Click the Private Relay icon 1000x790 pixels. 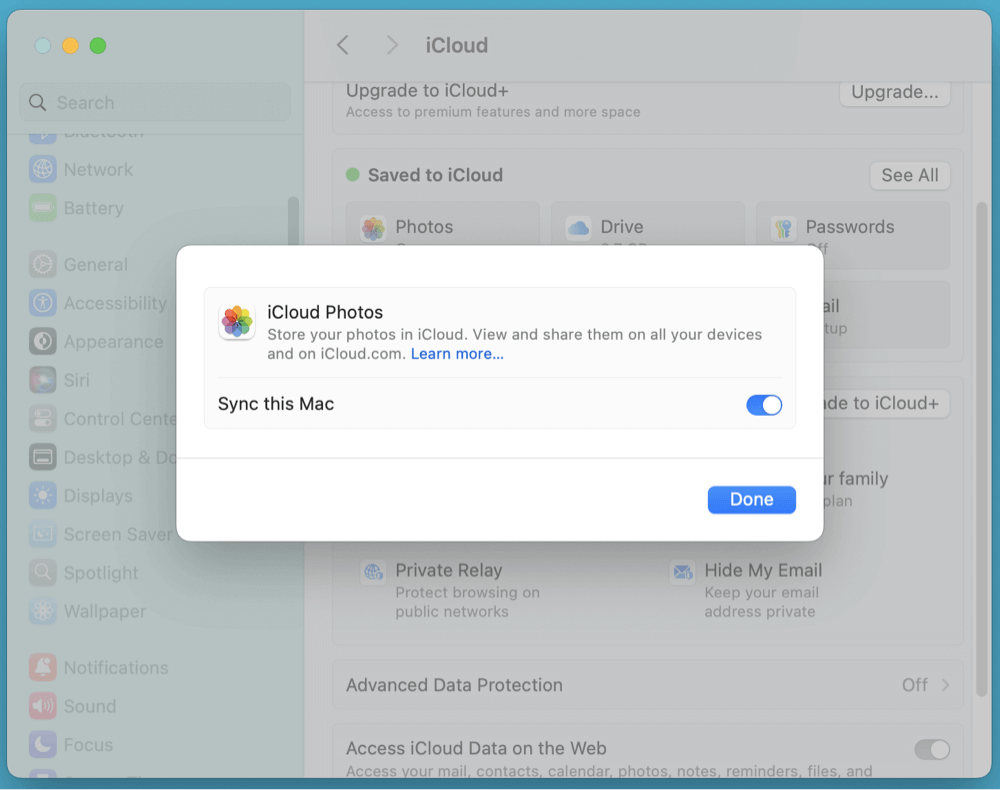374,572
